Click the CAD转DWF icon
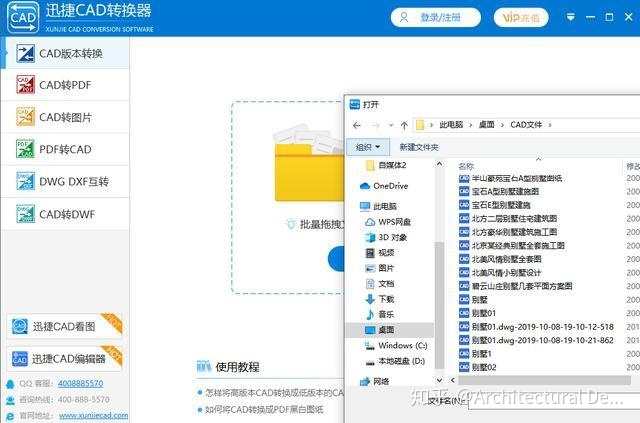 tap(25, 214)
